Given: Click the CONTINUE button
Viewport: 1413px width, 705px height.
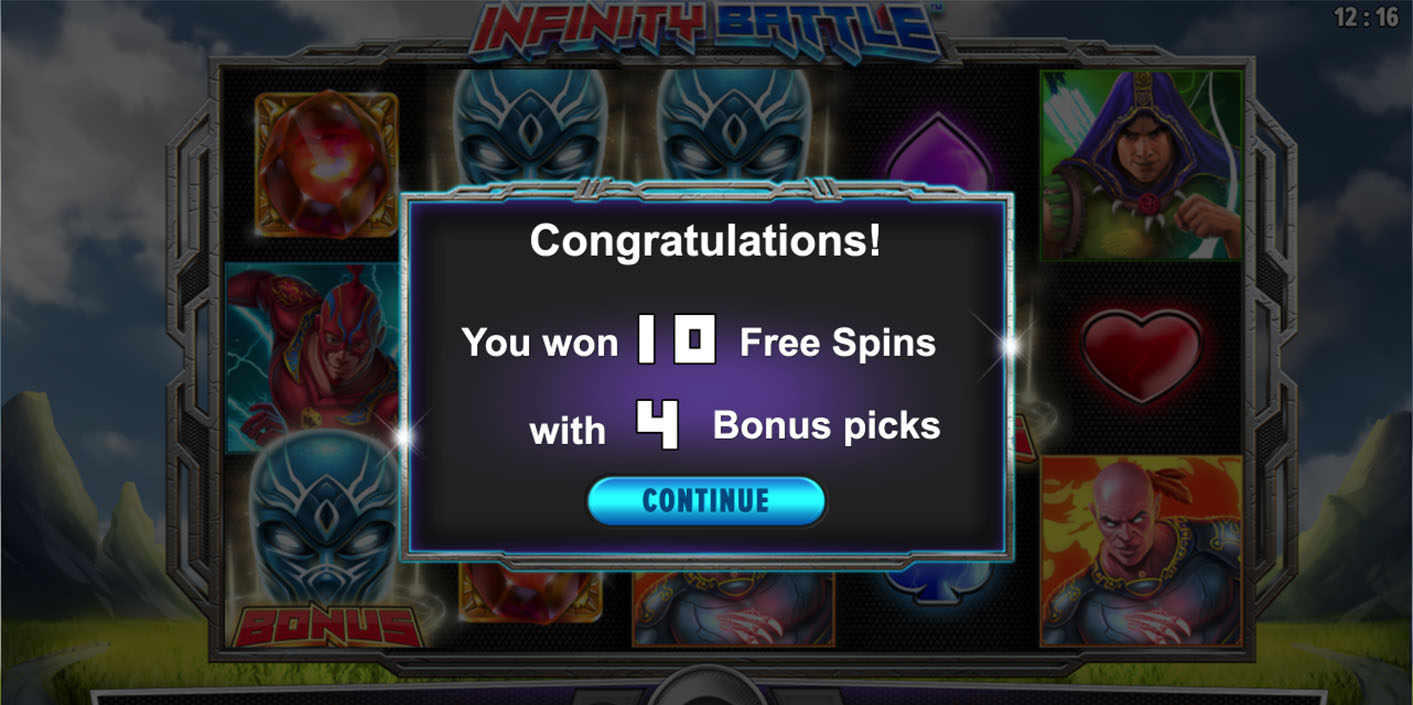Looking at the screenshot, I should pyautogui.click(x=706, y=501).
